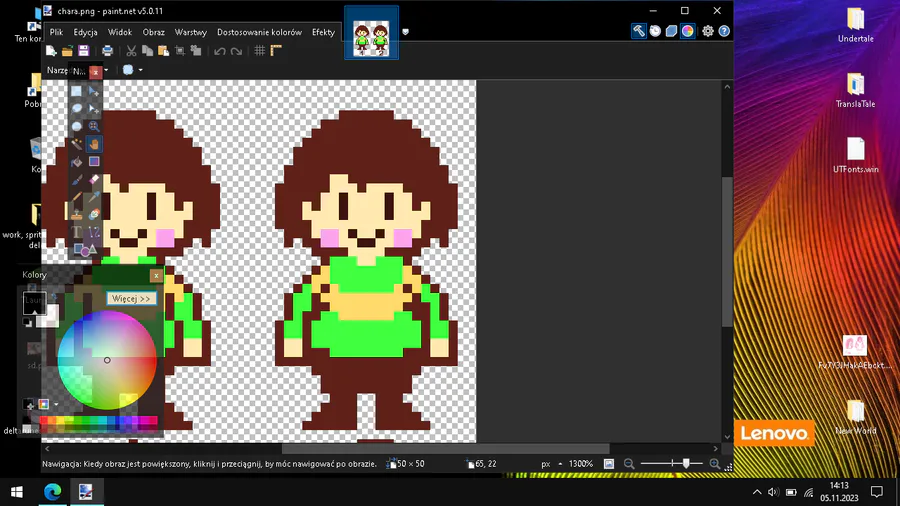
Task: Click zoom out magnifier in status bar
Action: tap(629, 464)
